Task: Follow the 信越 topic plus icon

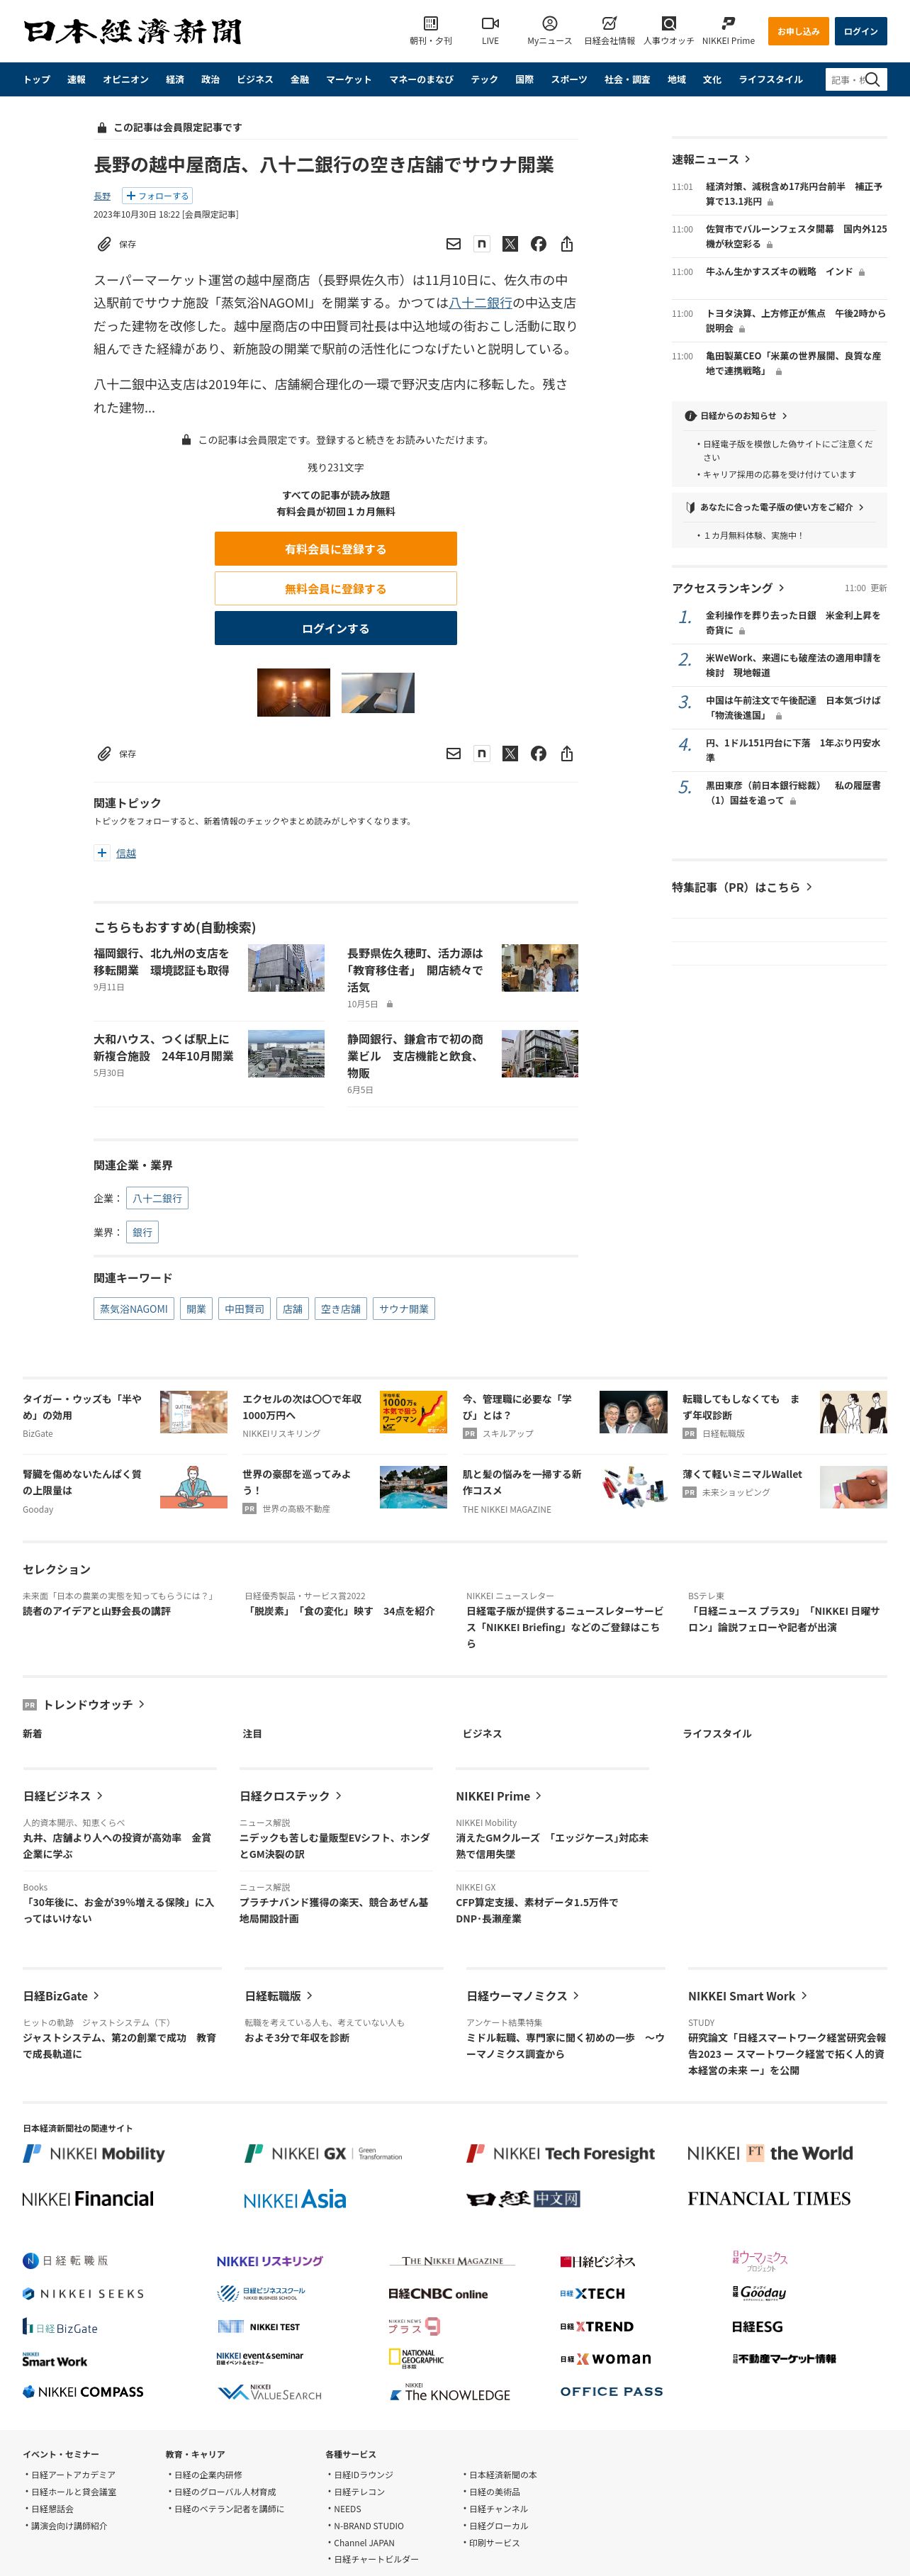Action: (x=102, y=853)
